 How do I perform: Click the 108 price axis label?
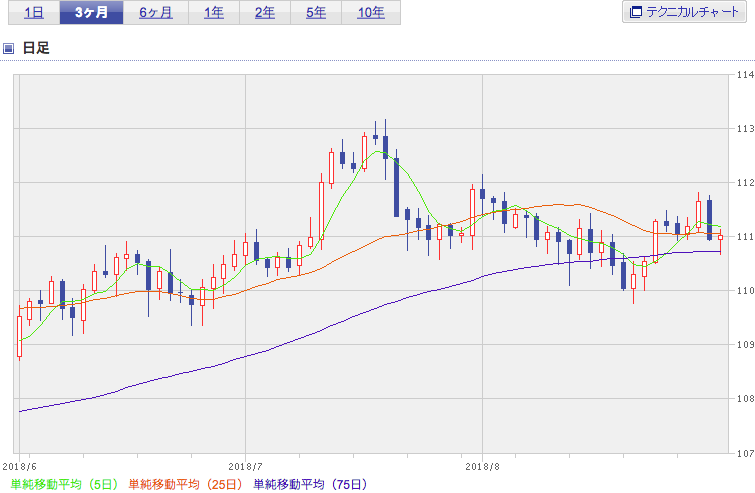coord(745,399)
